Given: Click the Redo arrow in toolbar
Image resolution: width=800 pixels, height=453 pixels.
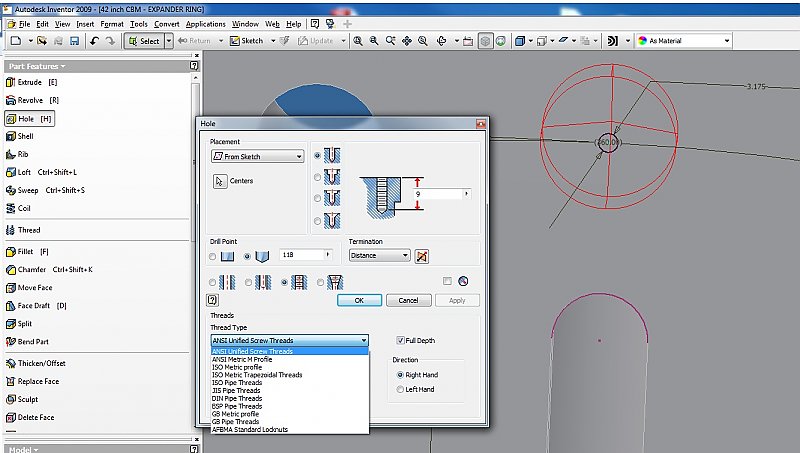Looking at the screenshot, I should (110, 41).
